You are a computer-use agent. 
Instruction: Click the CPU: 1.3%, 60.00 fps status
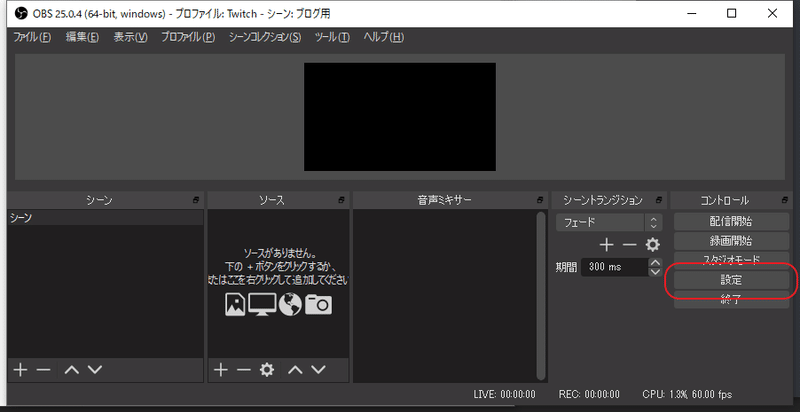point(687,394)
